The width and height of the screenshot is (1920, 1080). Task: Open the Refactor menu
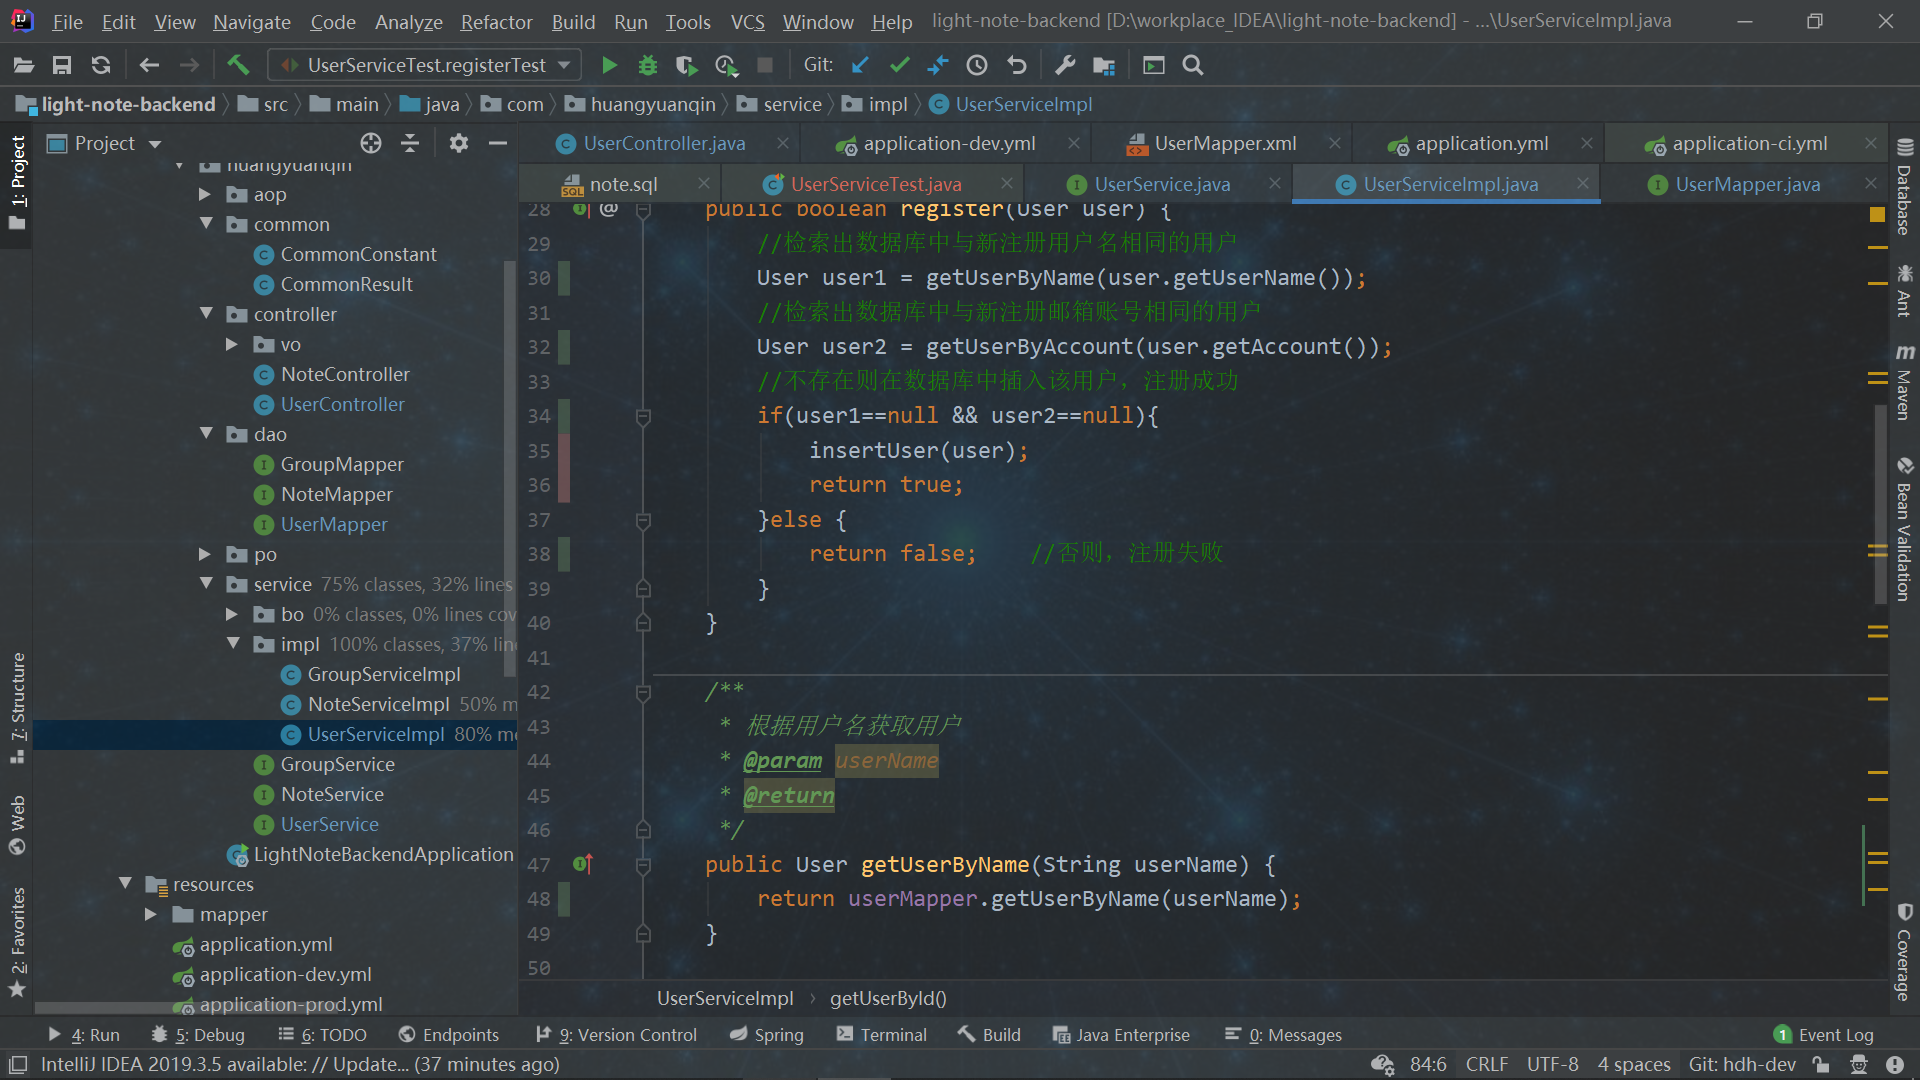(x=496, y=21)
